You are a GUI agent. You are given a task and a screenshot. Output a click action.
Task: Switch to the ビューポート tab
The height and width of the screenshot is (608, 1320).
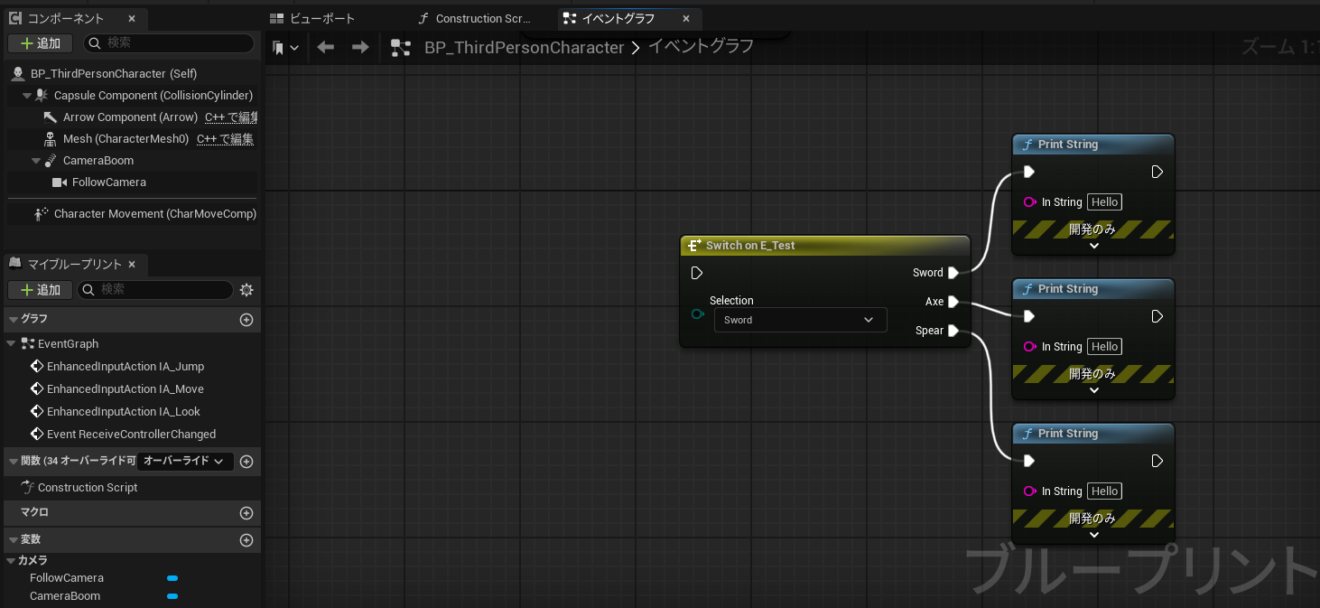coord(322,17)
